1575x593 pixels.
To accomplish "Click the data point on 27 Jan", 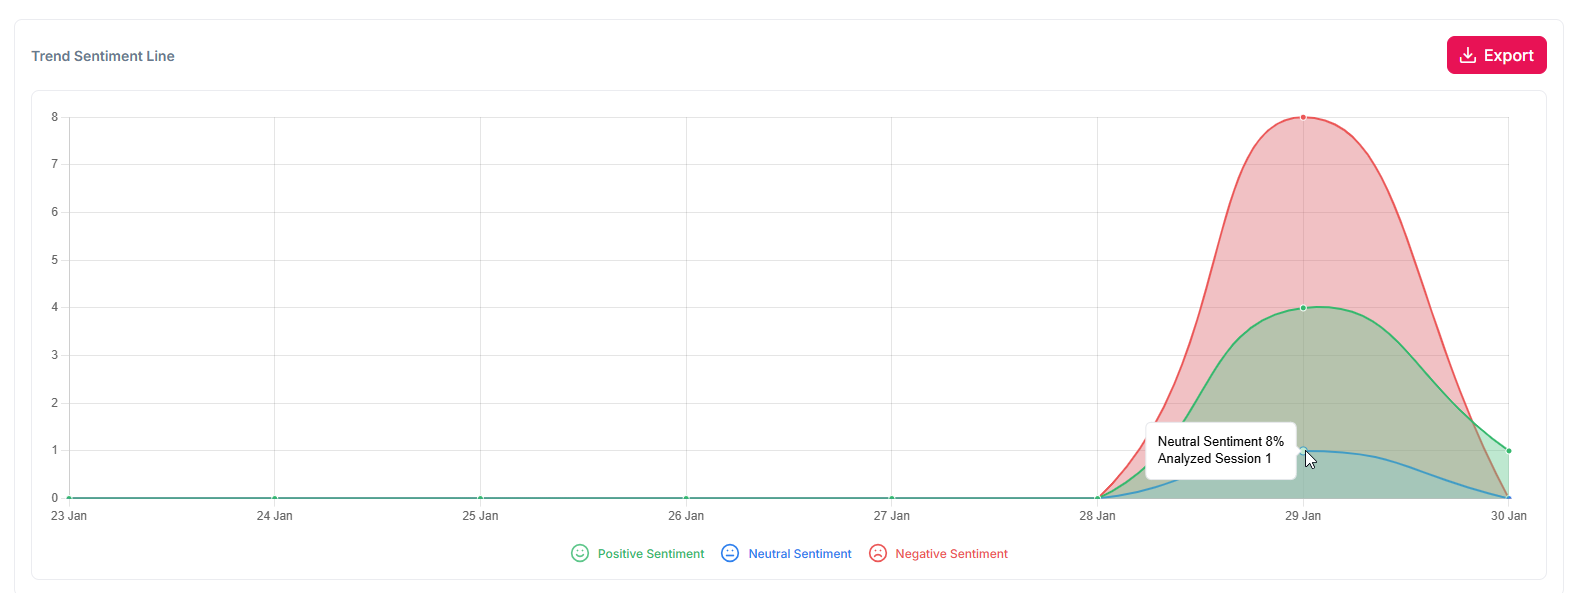I will click(892, 498).
